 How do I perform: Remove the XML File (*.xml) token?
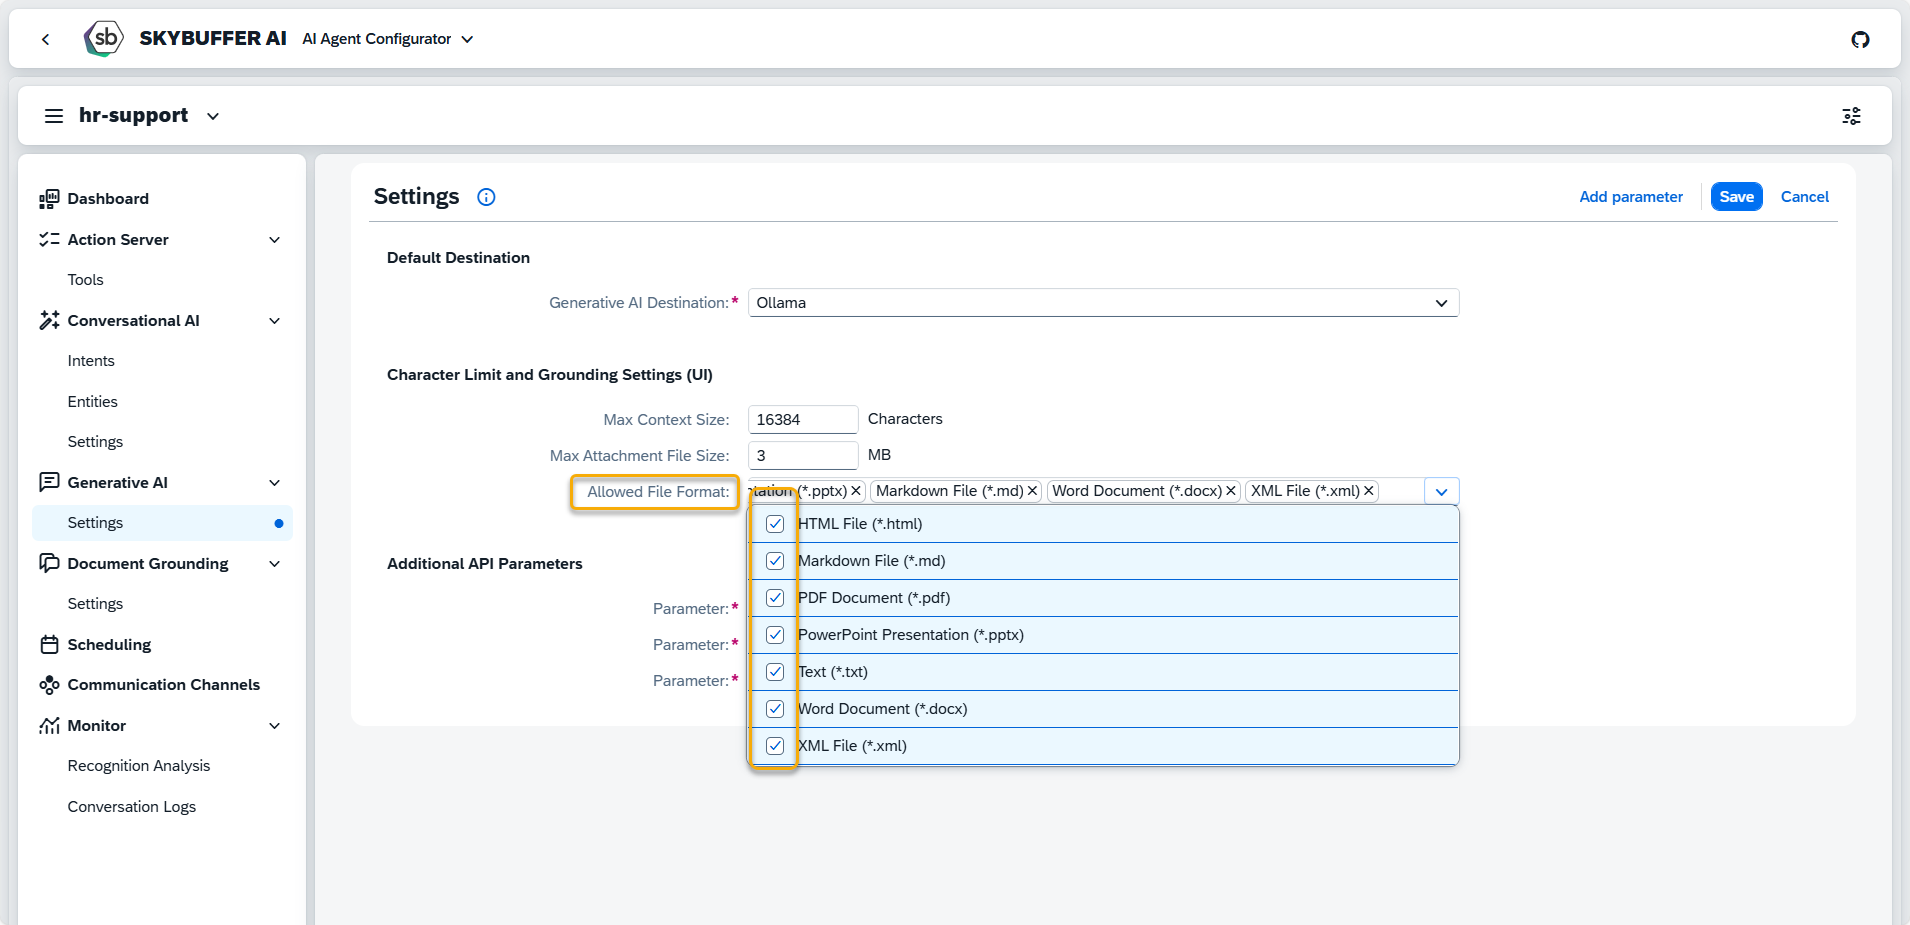(1368, 491)
